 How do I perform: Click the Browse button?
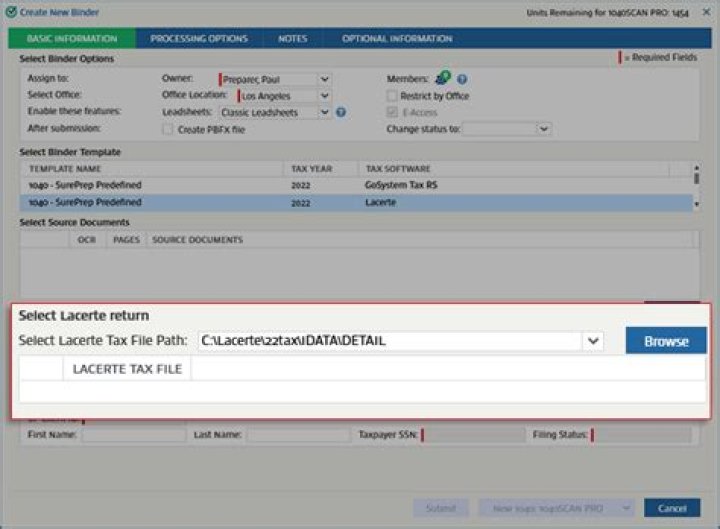coord(666,341)
